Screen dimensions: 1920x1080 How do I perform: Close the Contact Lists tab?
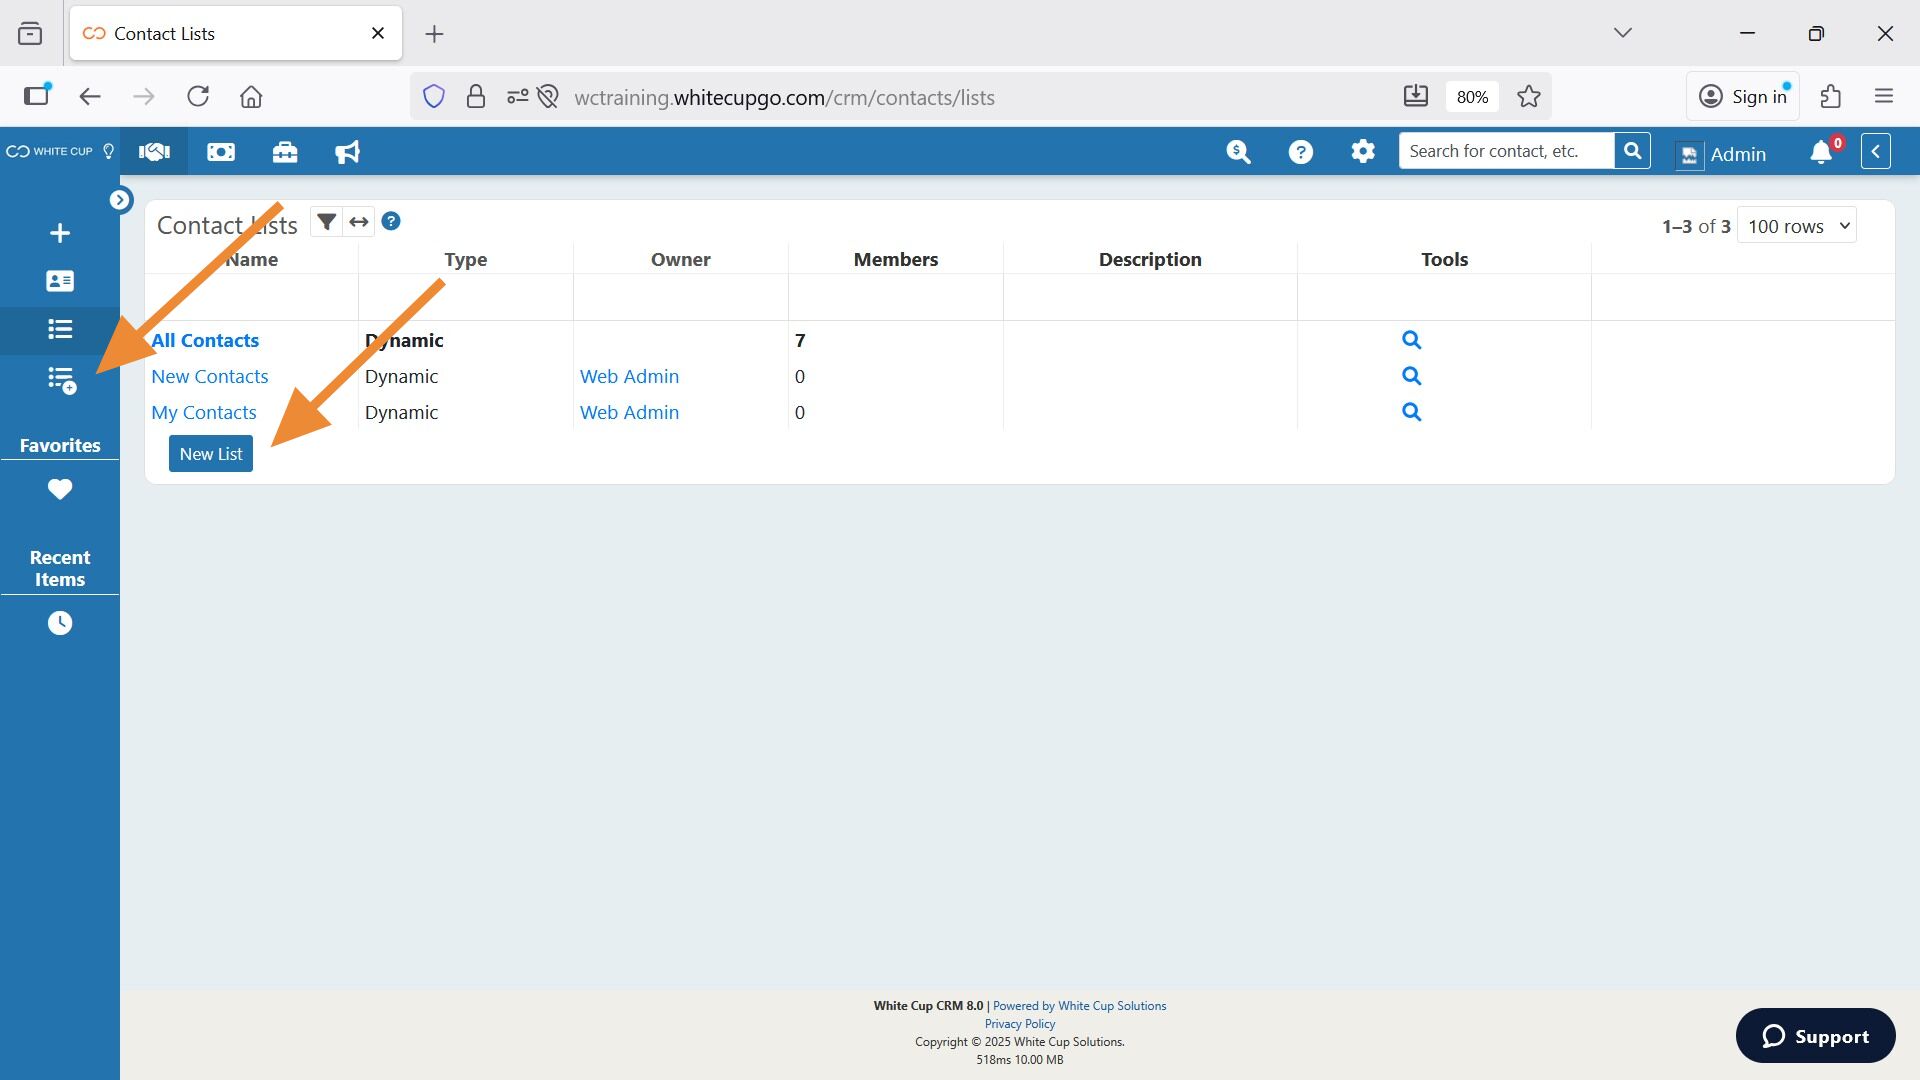[378, 33]
